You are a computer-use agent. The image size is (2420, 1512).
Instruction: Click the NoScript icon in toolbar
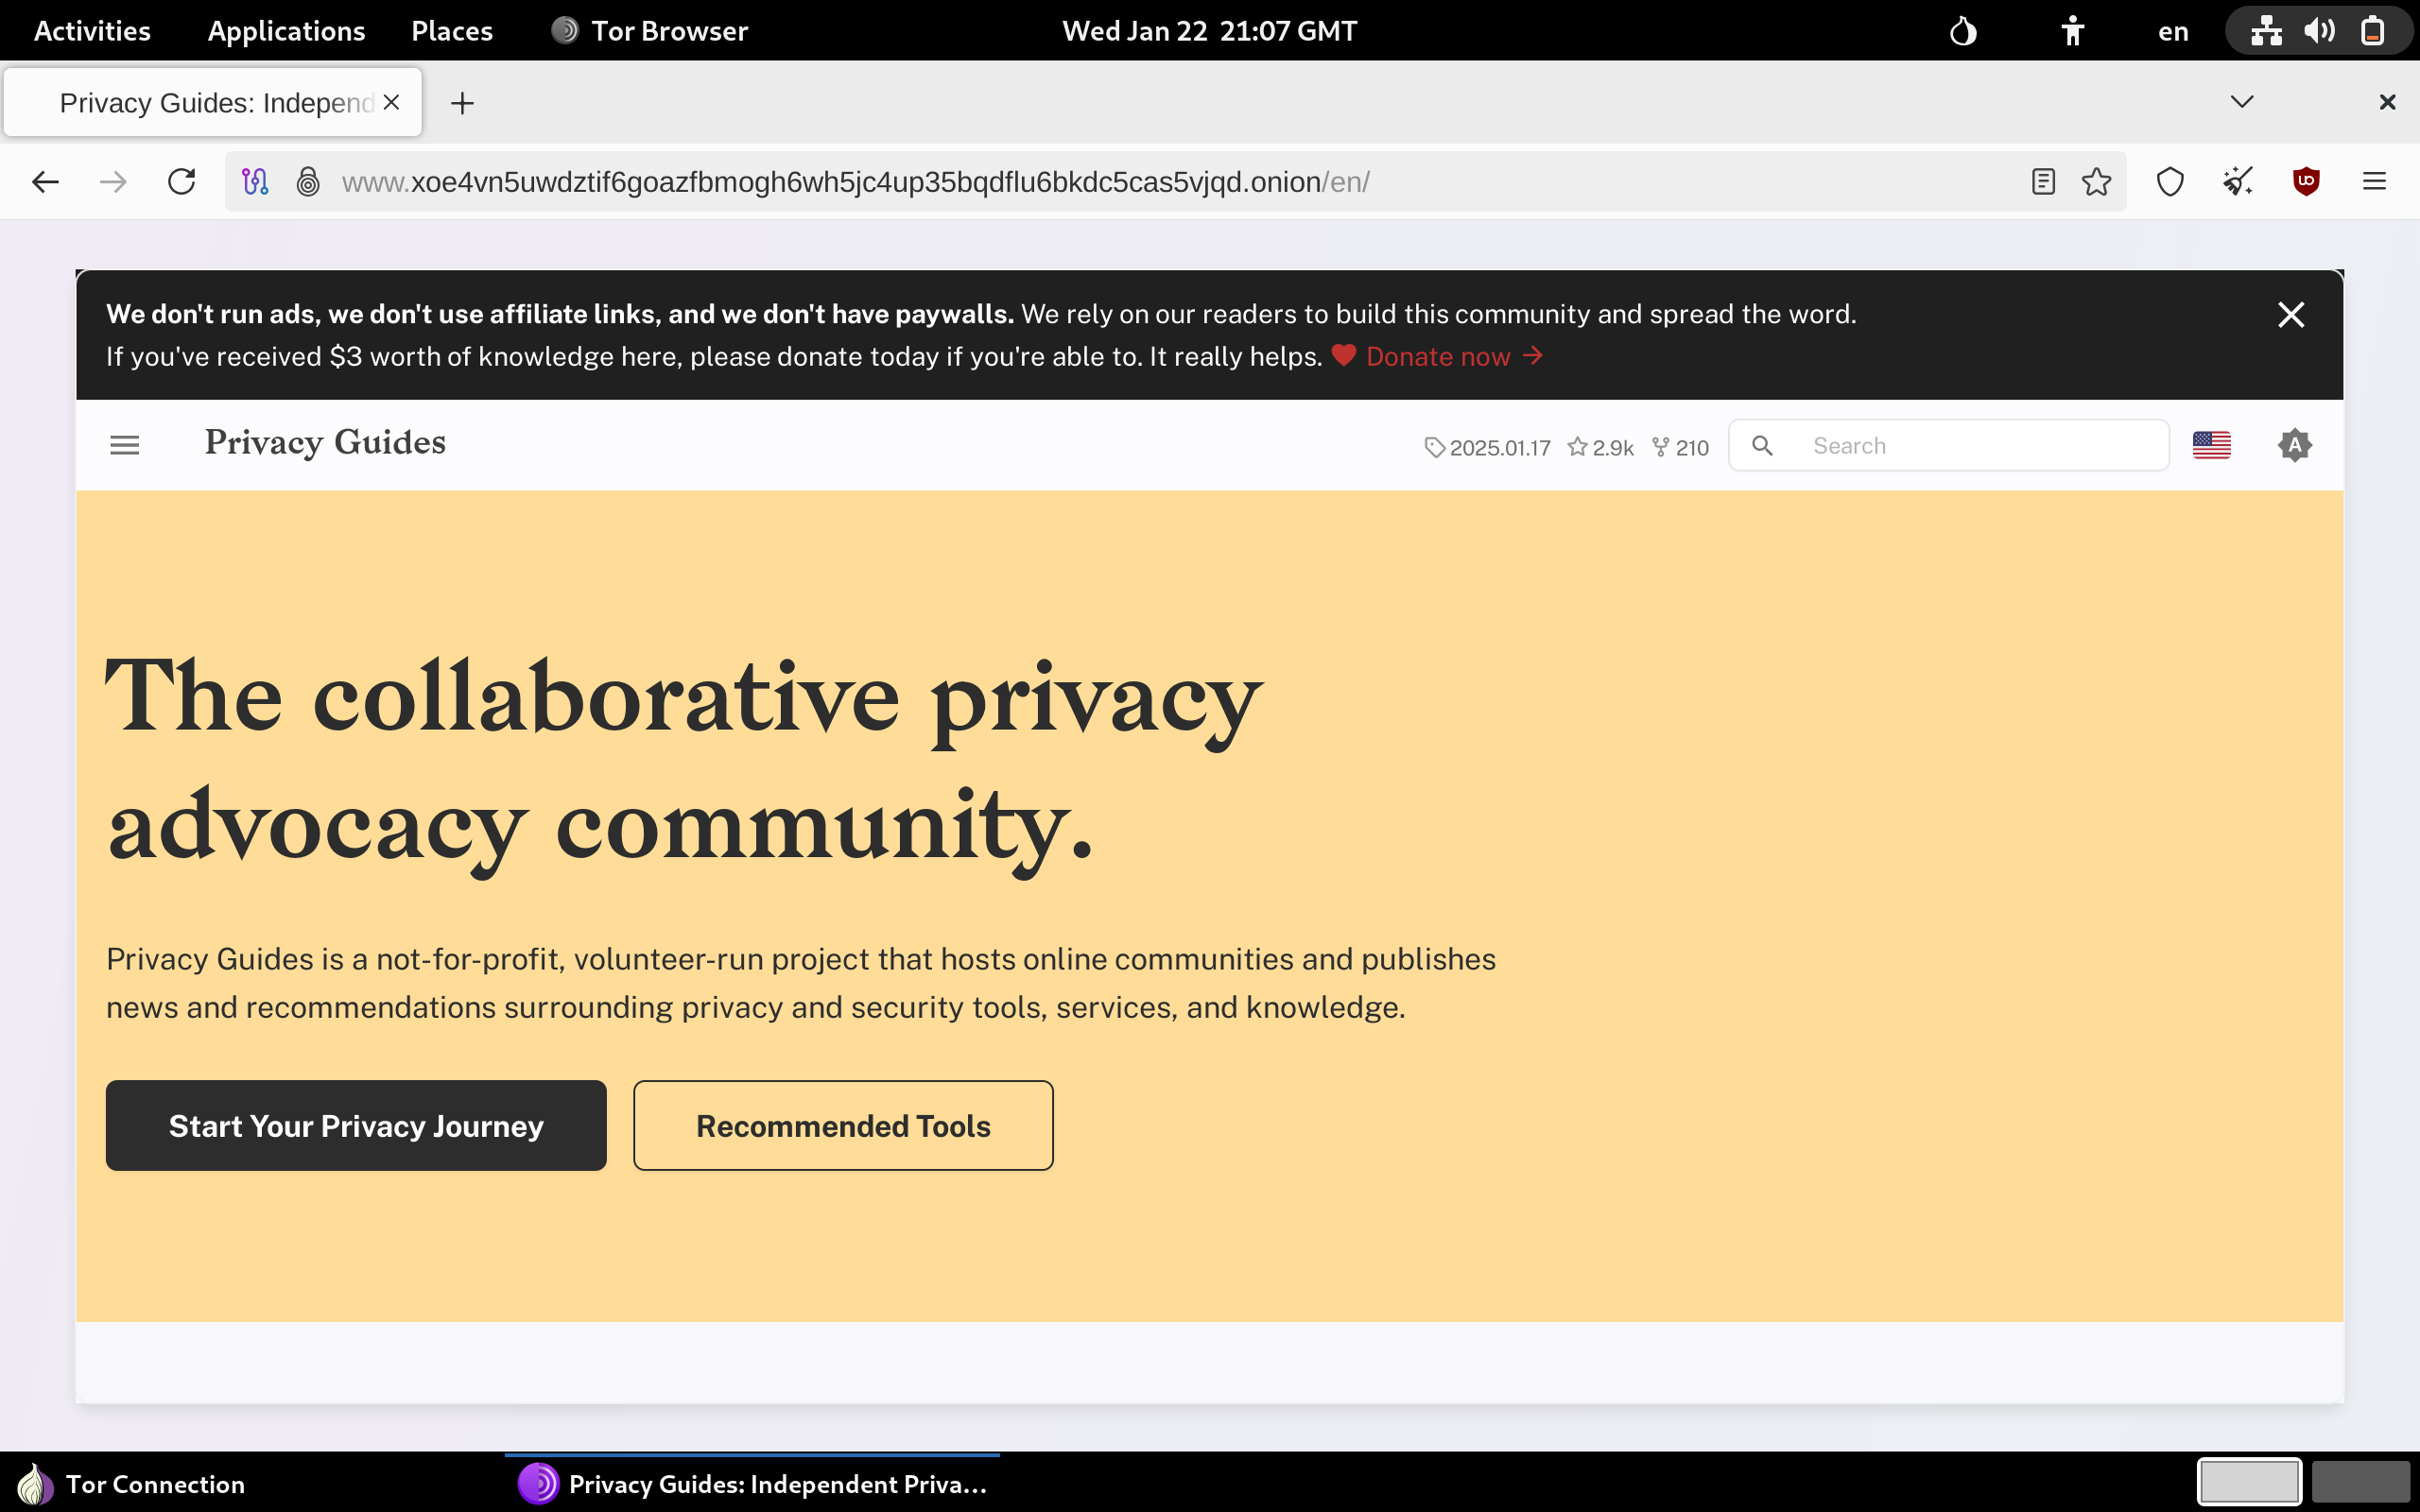(x=2236, y=181)
